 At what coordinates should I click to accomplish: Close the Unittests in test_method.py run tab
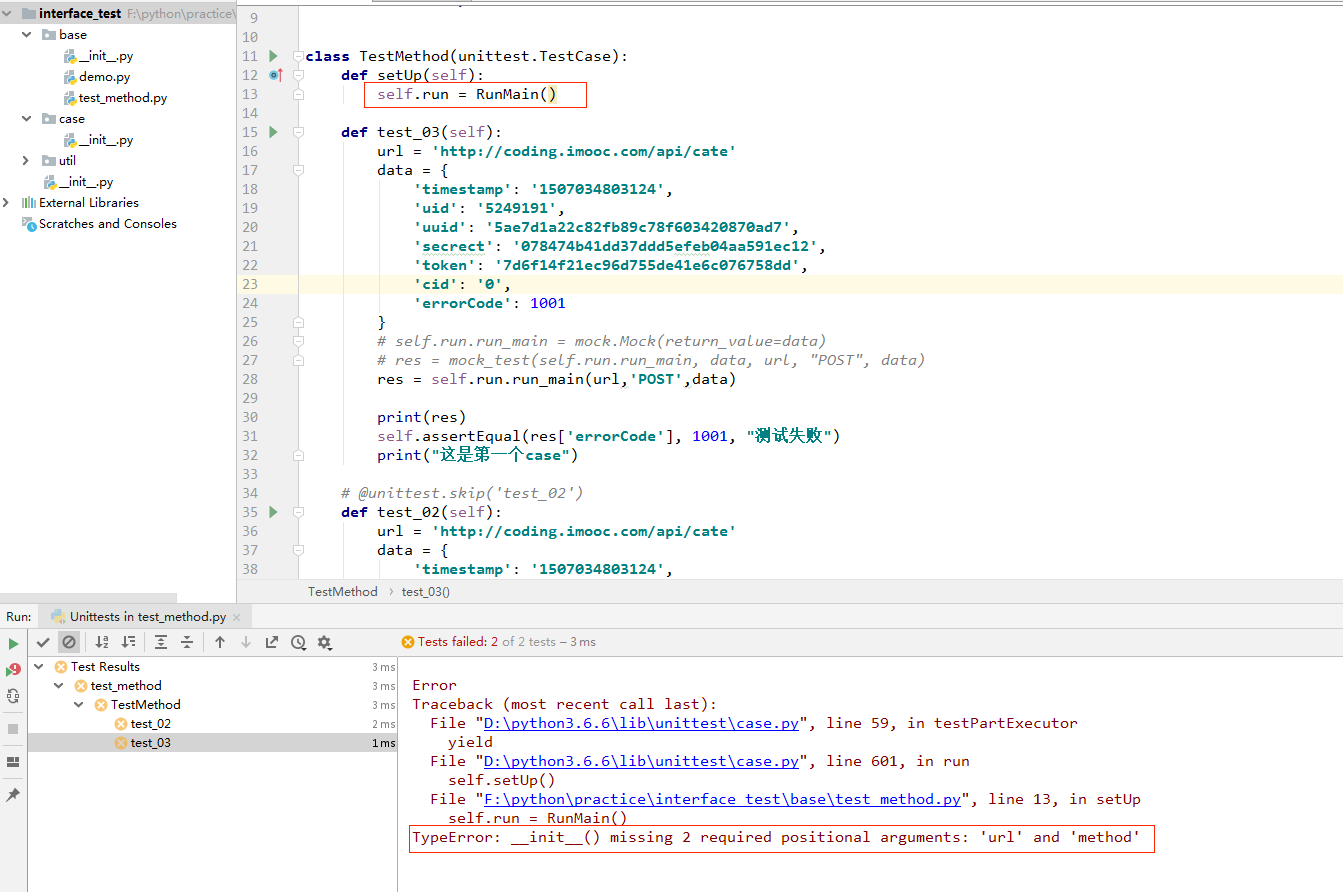point(238,617)
